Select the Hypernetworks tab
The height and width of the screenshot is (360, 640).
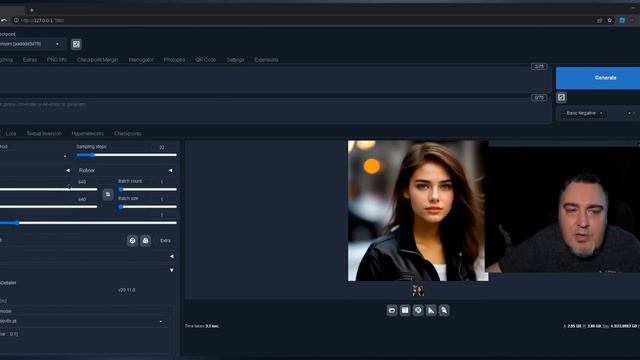[87, 133]
